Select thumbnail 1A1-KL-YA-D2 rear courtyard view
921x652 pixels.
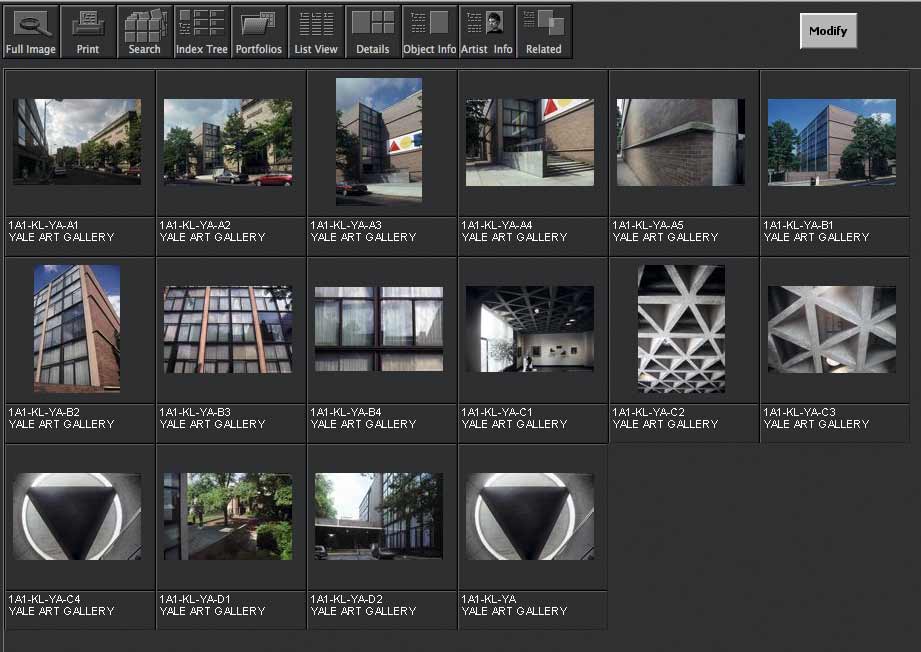379,516
